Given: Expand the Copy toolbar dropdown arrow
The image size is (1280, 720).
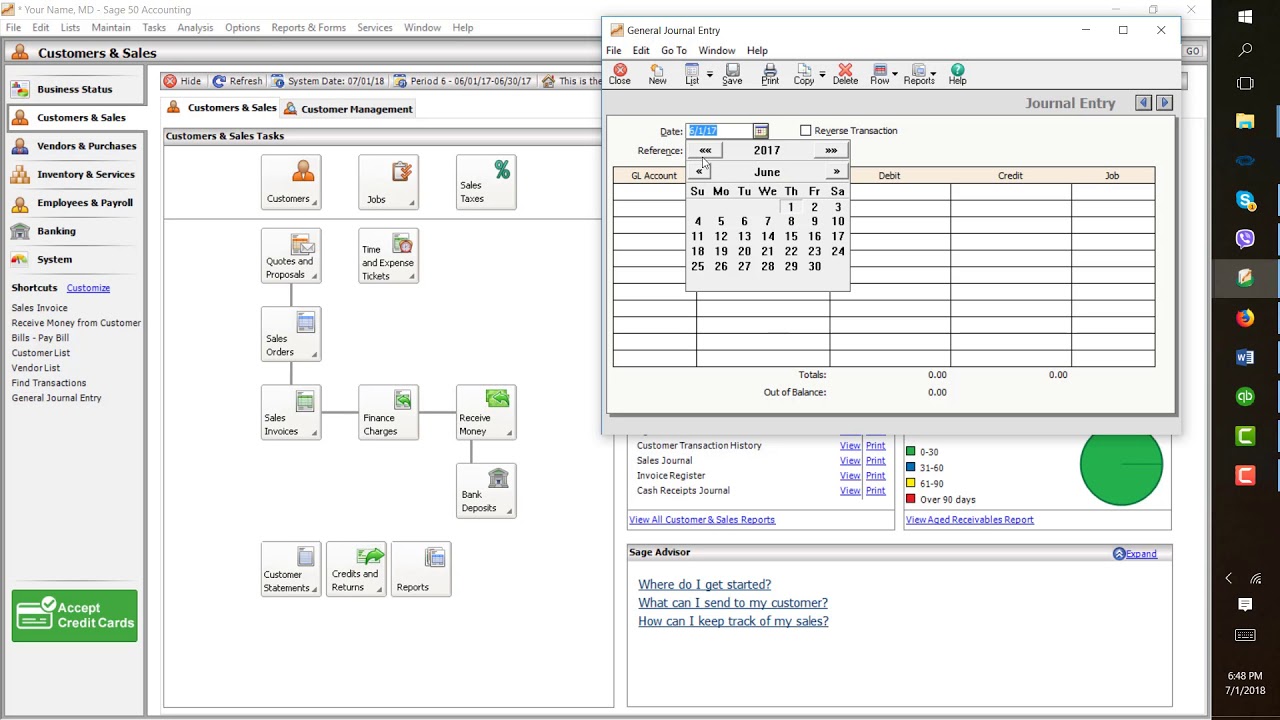Looking at the screenshot, I should tap(822, 74).
